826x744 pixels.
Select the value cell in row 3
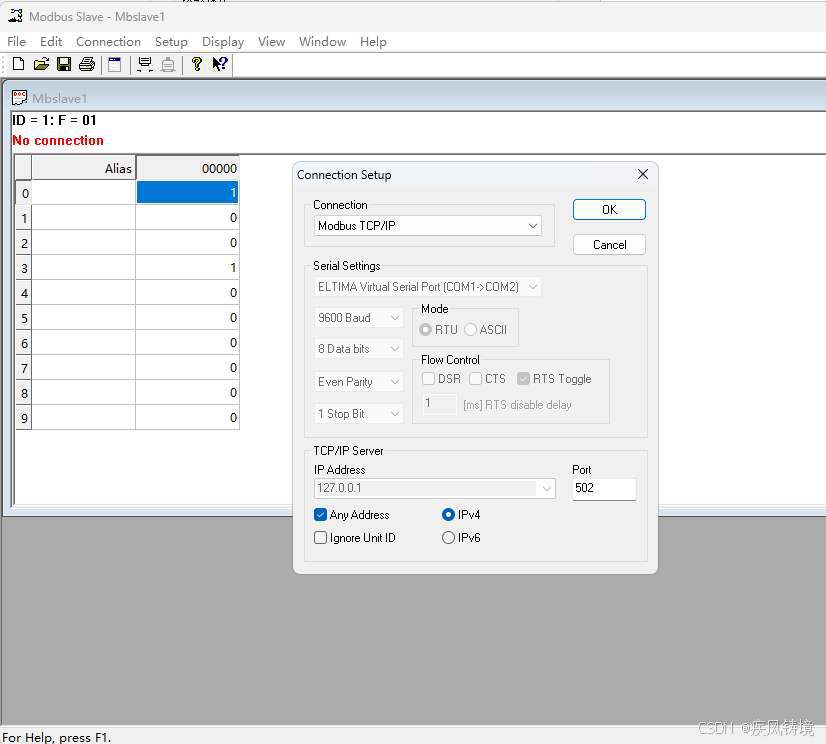click(188, 268)
